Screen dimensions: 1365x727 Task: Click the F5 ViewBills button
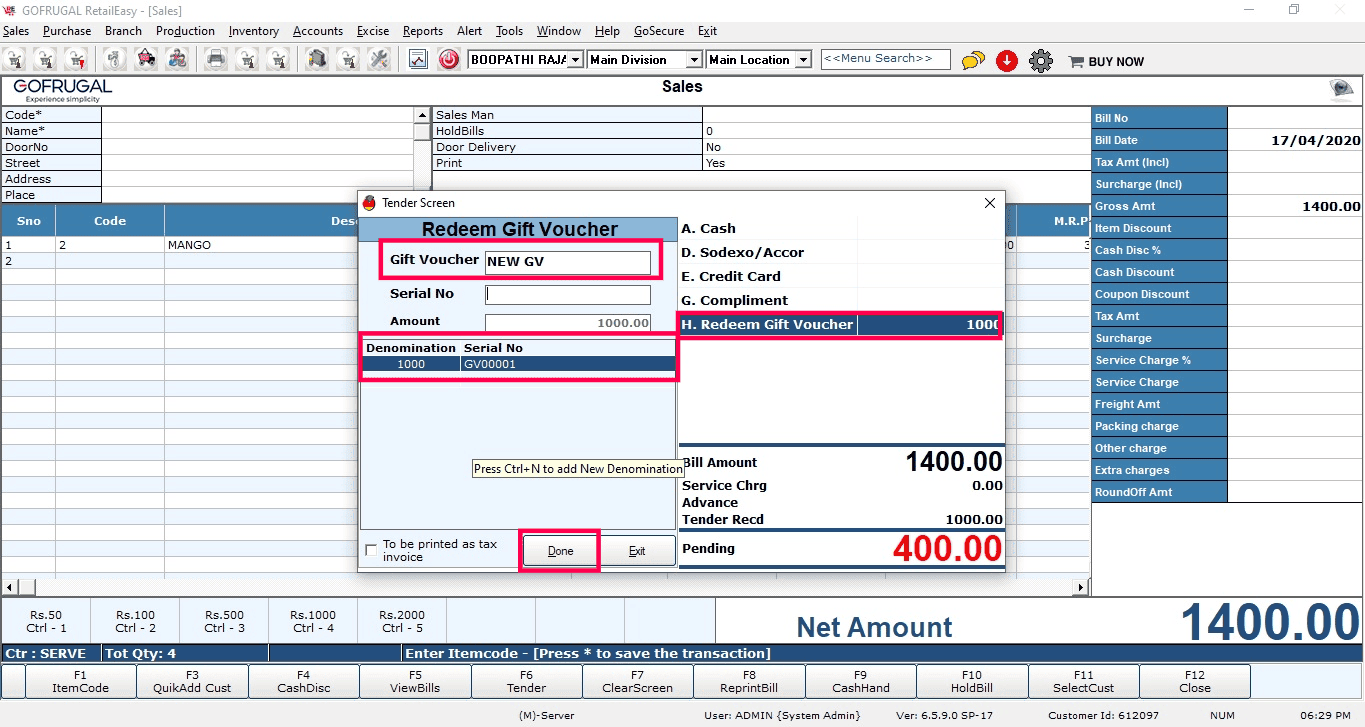pos(415,681)
